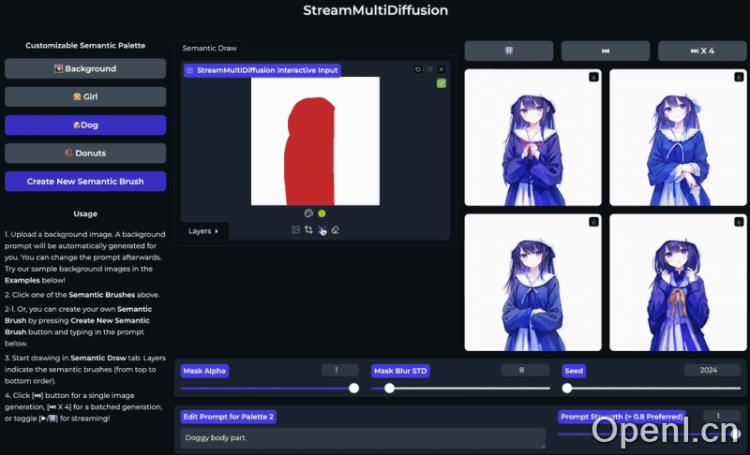Viewport: 750px width, 455px height.
Task: Open the top-right generated girl image
Action: (x=678, y=138)
